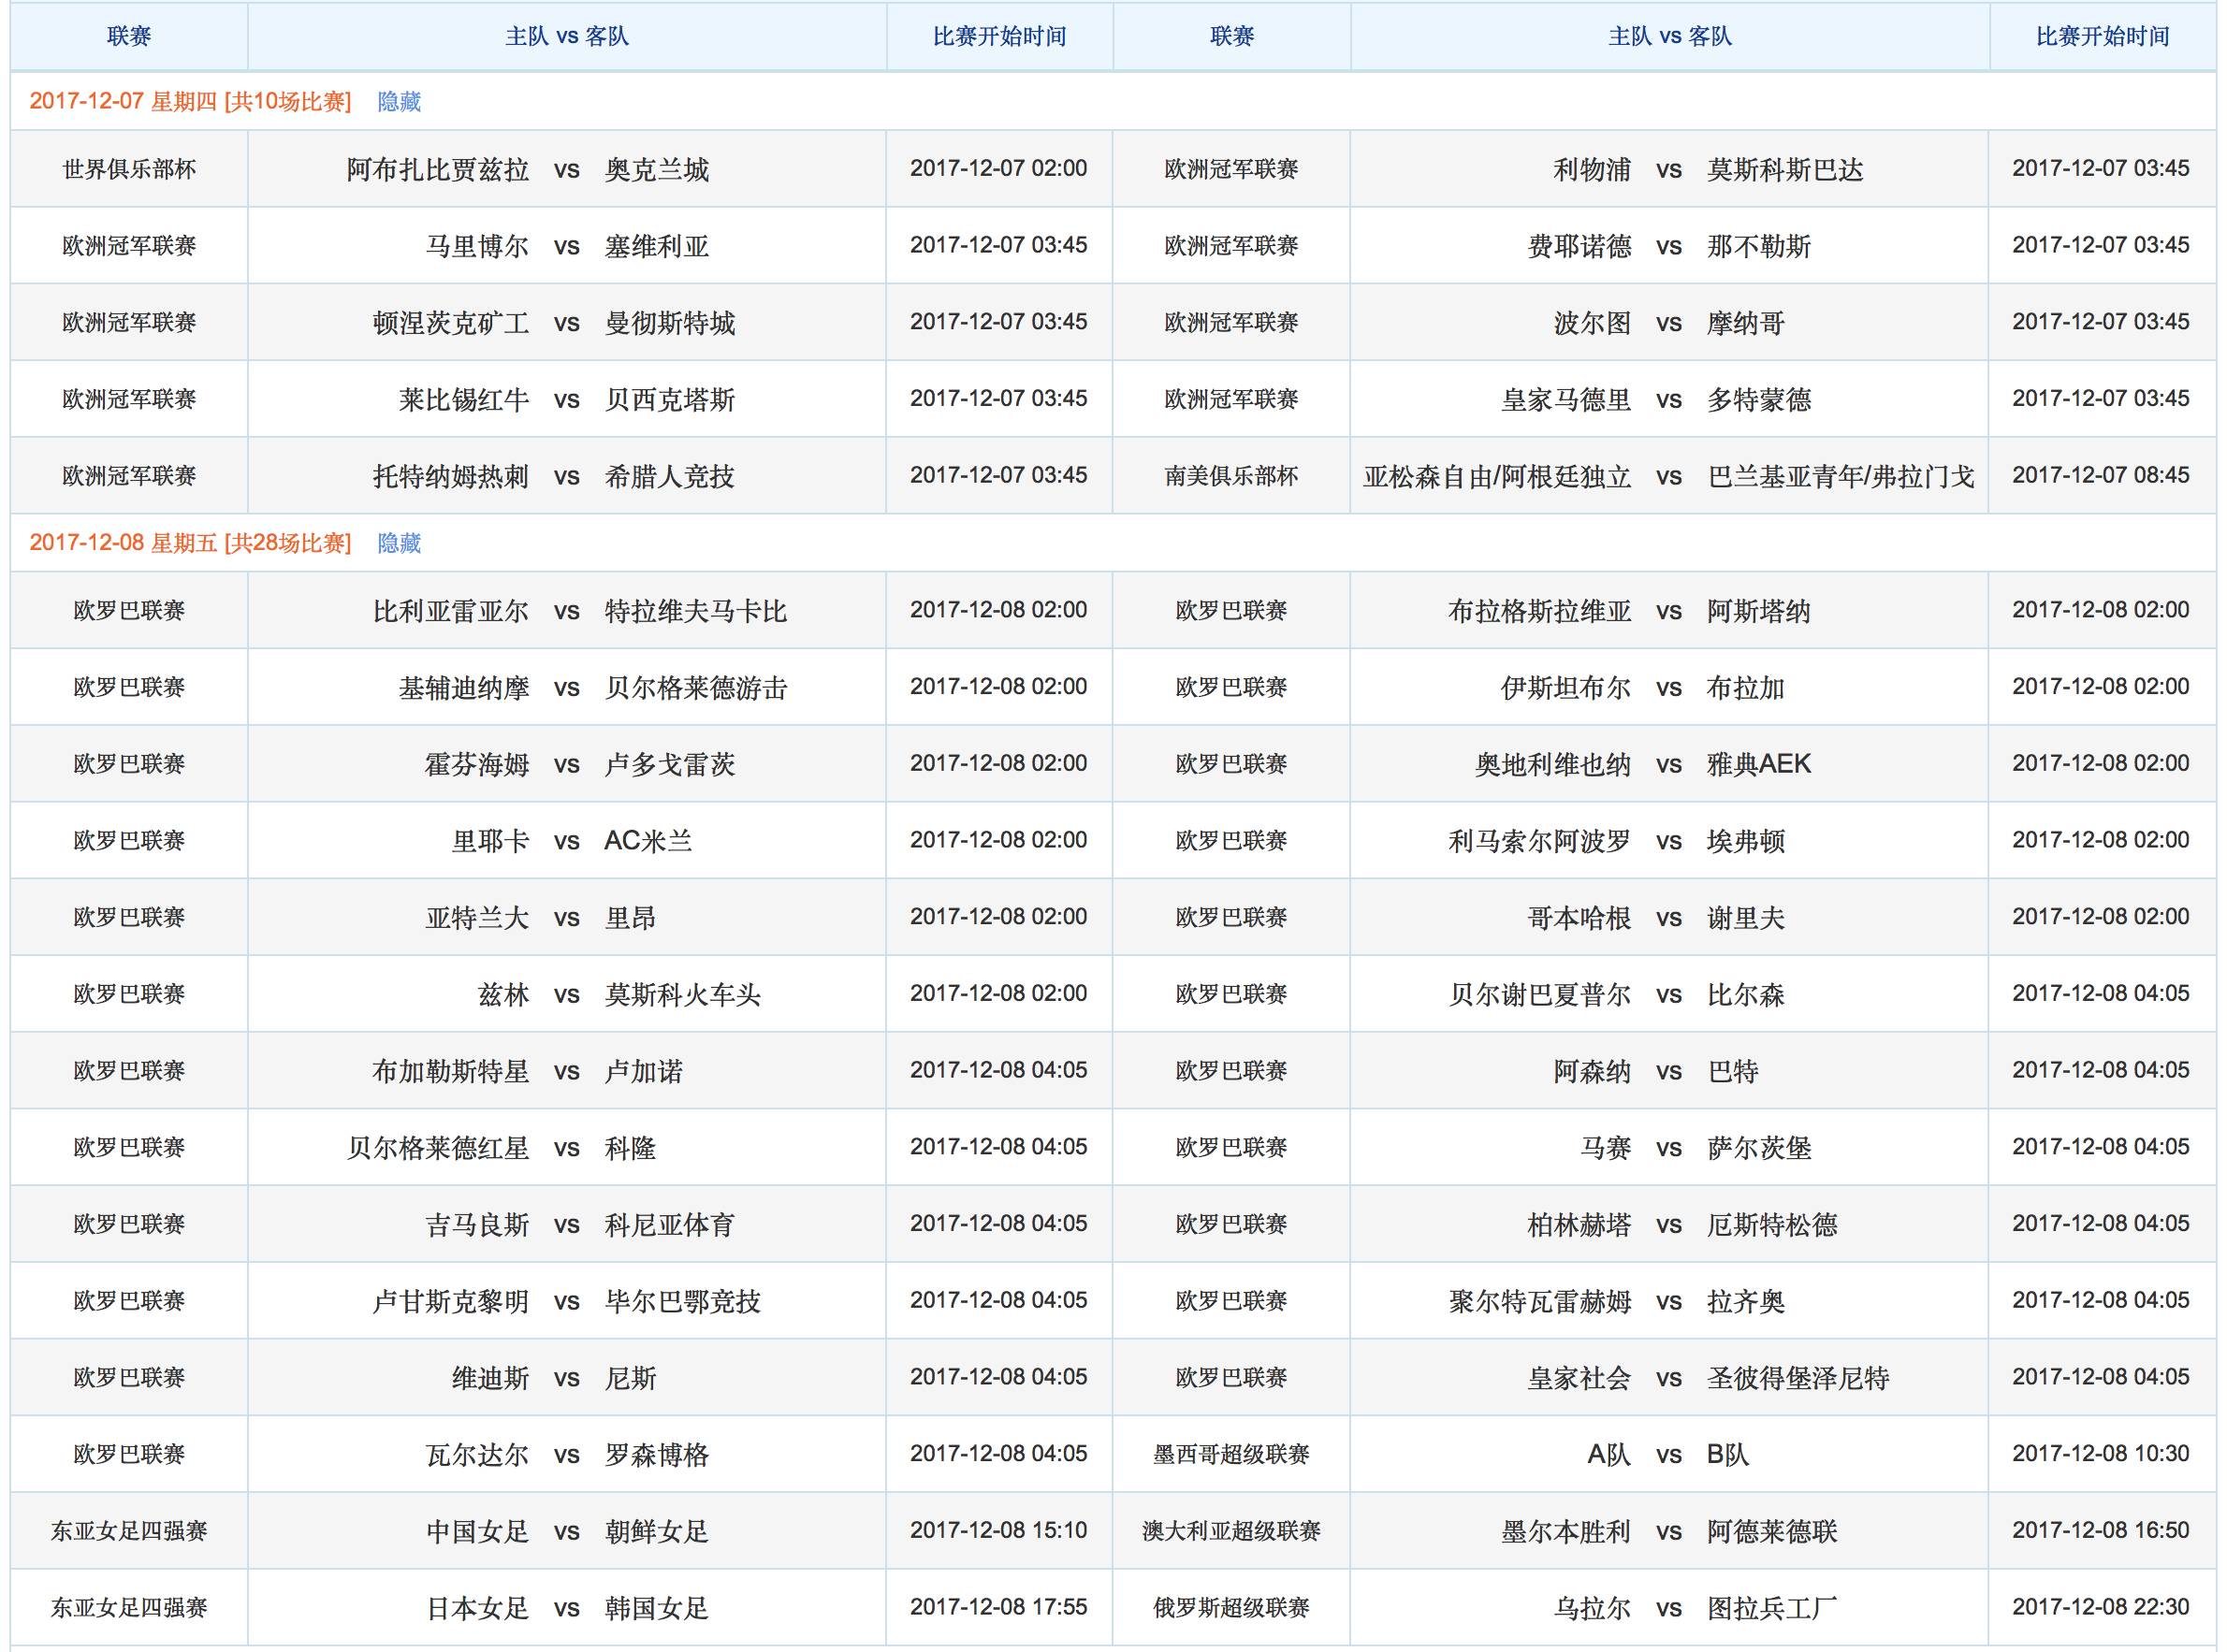Select the start time 2017-12-08 15:10
This screenshot has width=2227, height=1652.
pyautogui.click(x=998, y=1530)
